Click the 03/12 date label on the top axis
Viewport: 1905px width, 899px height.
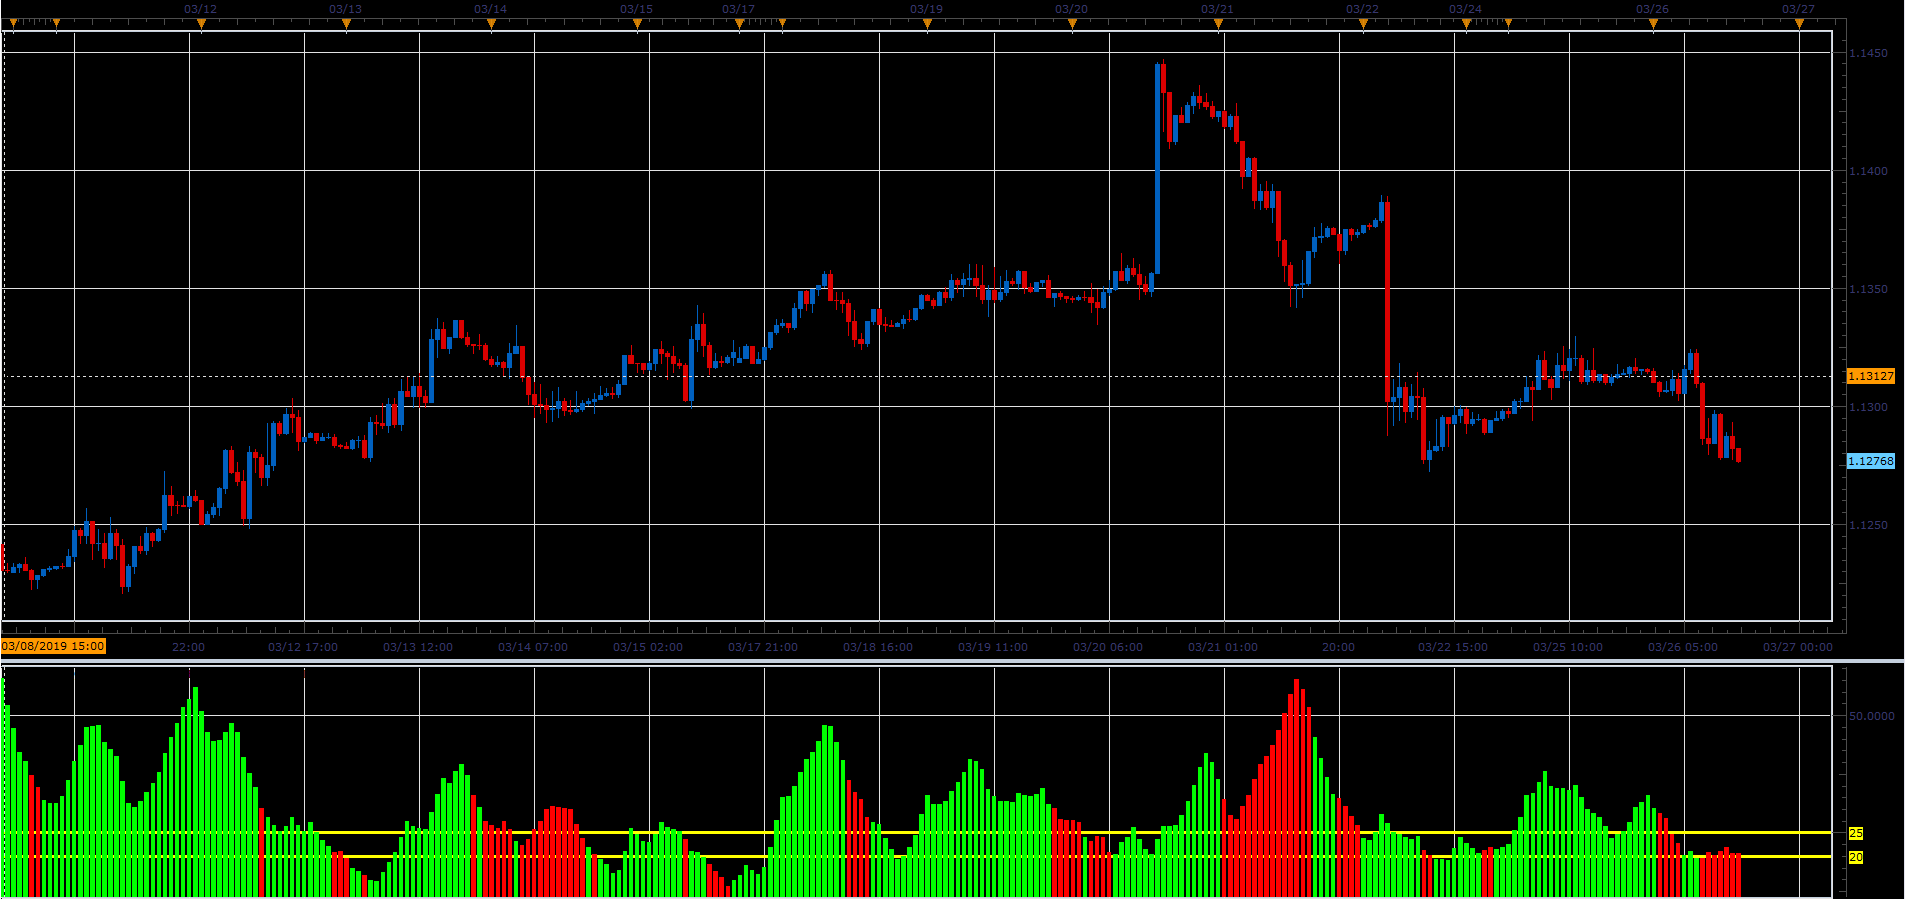click(201, 9)
